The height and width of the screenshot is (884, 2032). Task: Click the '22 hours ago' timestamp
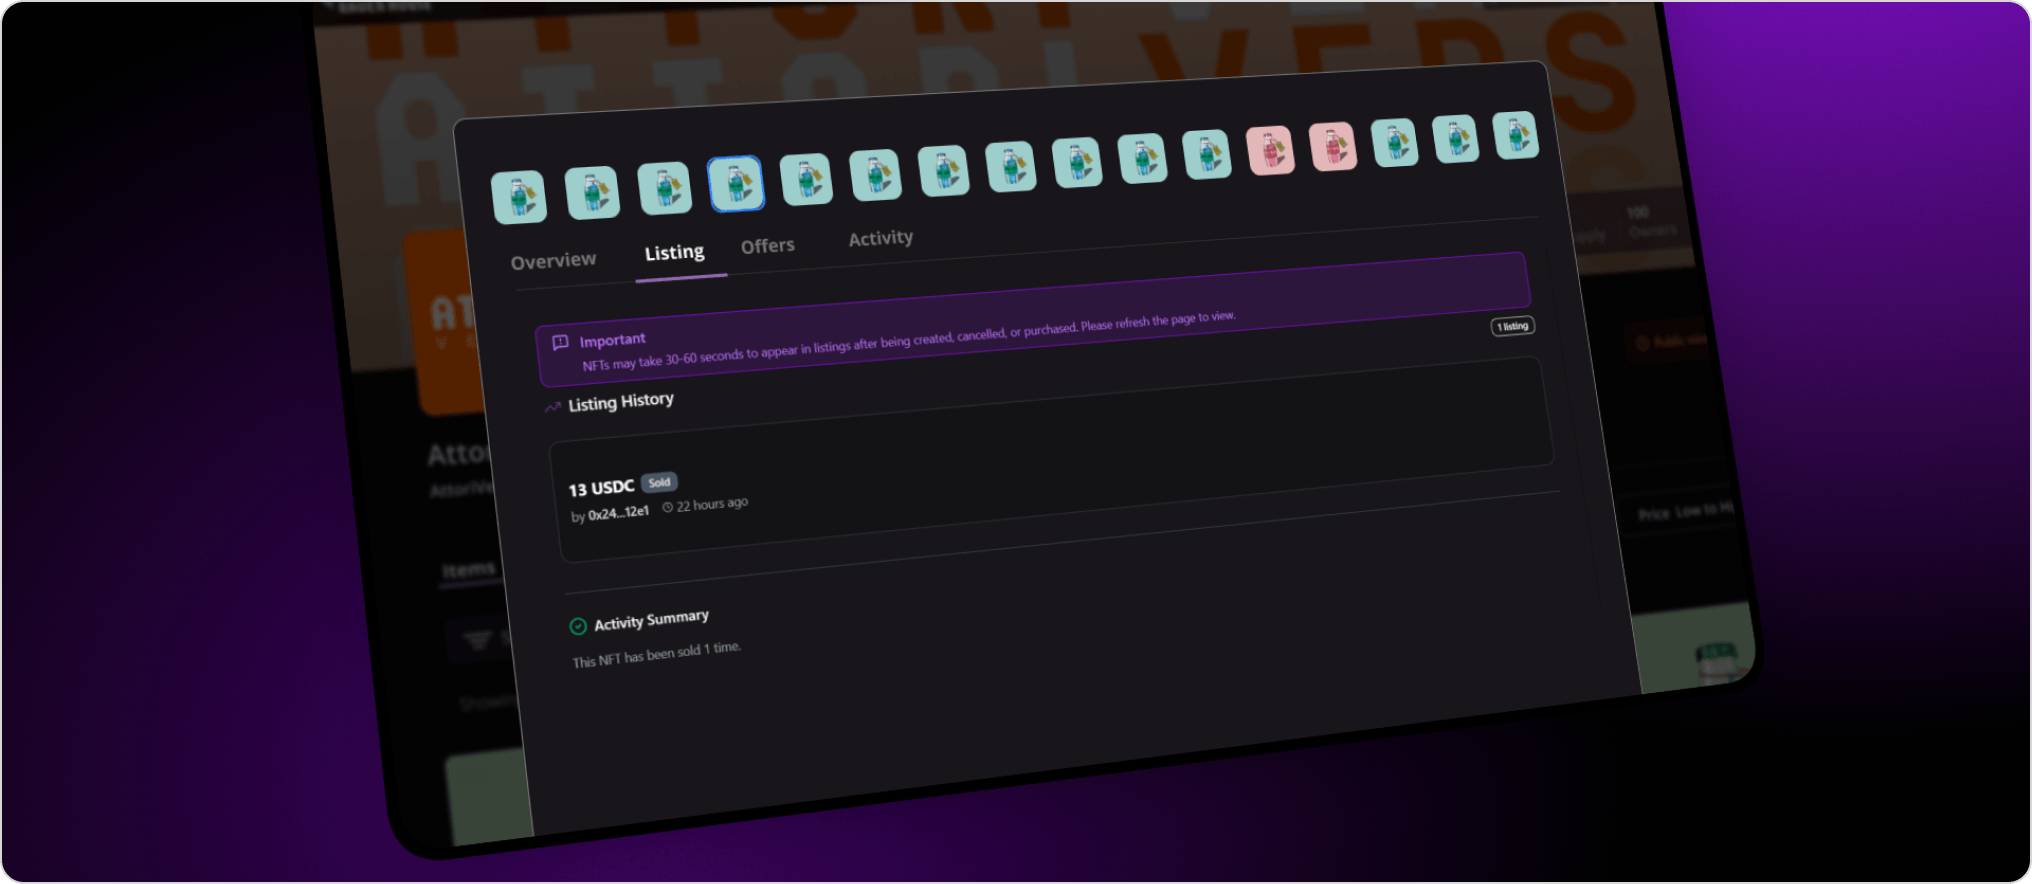click(712, 505)
